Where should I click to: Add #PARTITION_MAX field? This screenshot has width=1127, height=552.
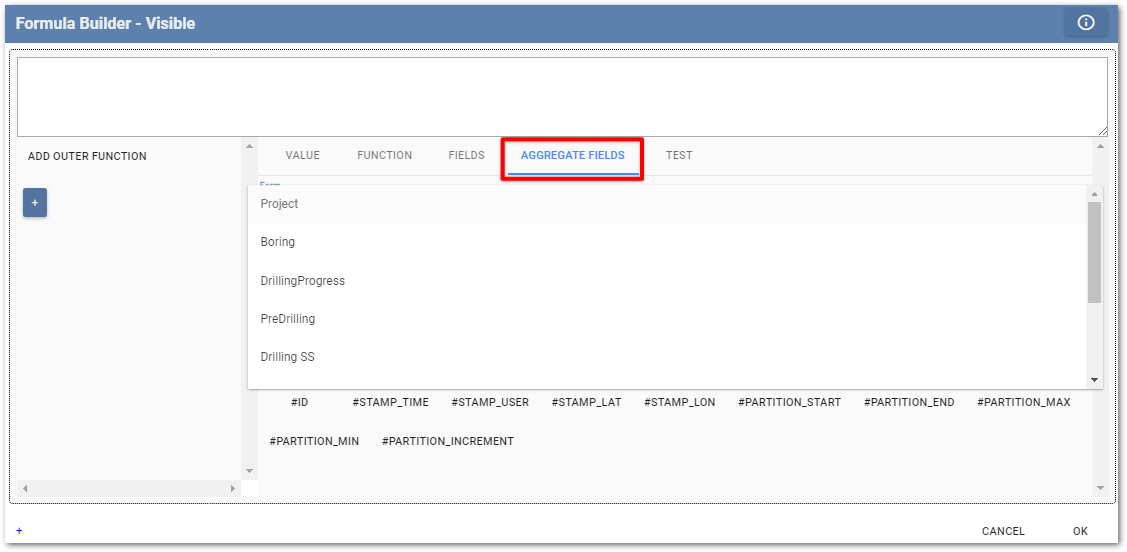[x=1024, y=402]
